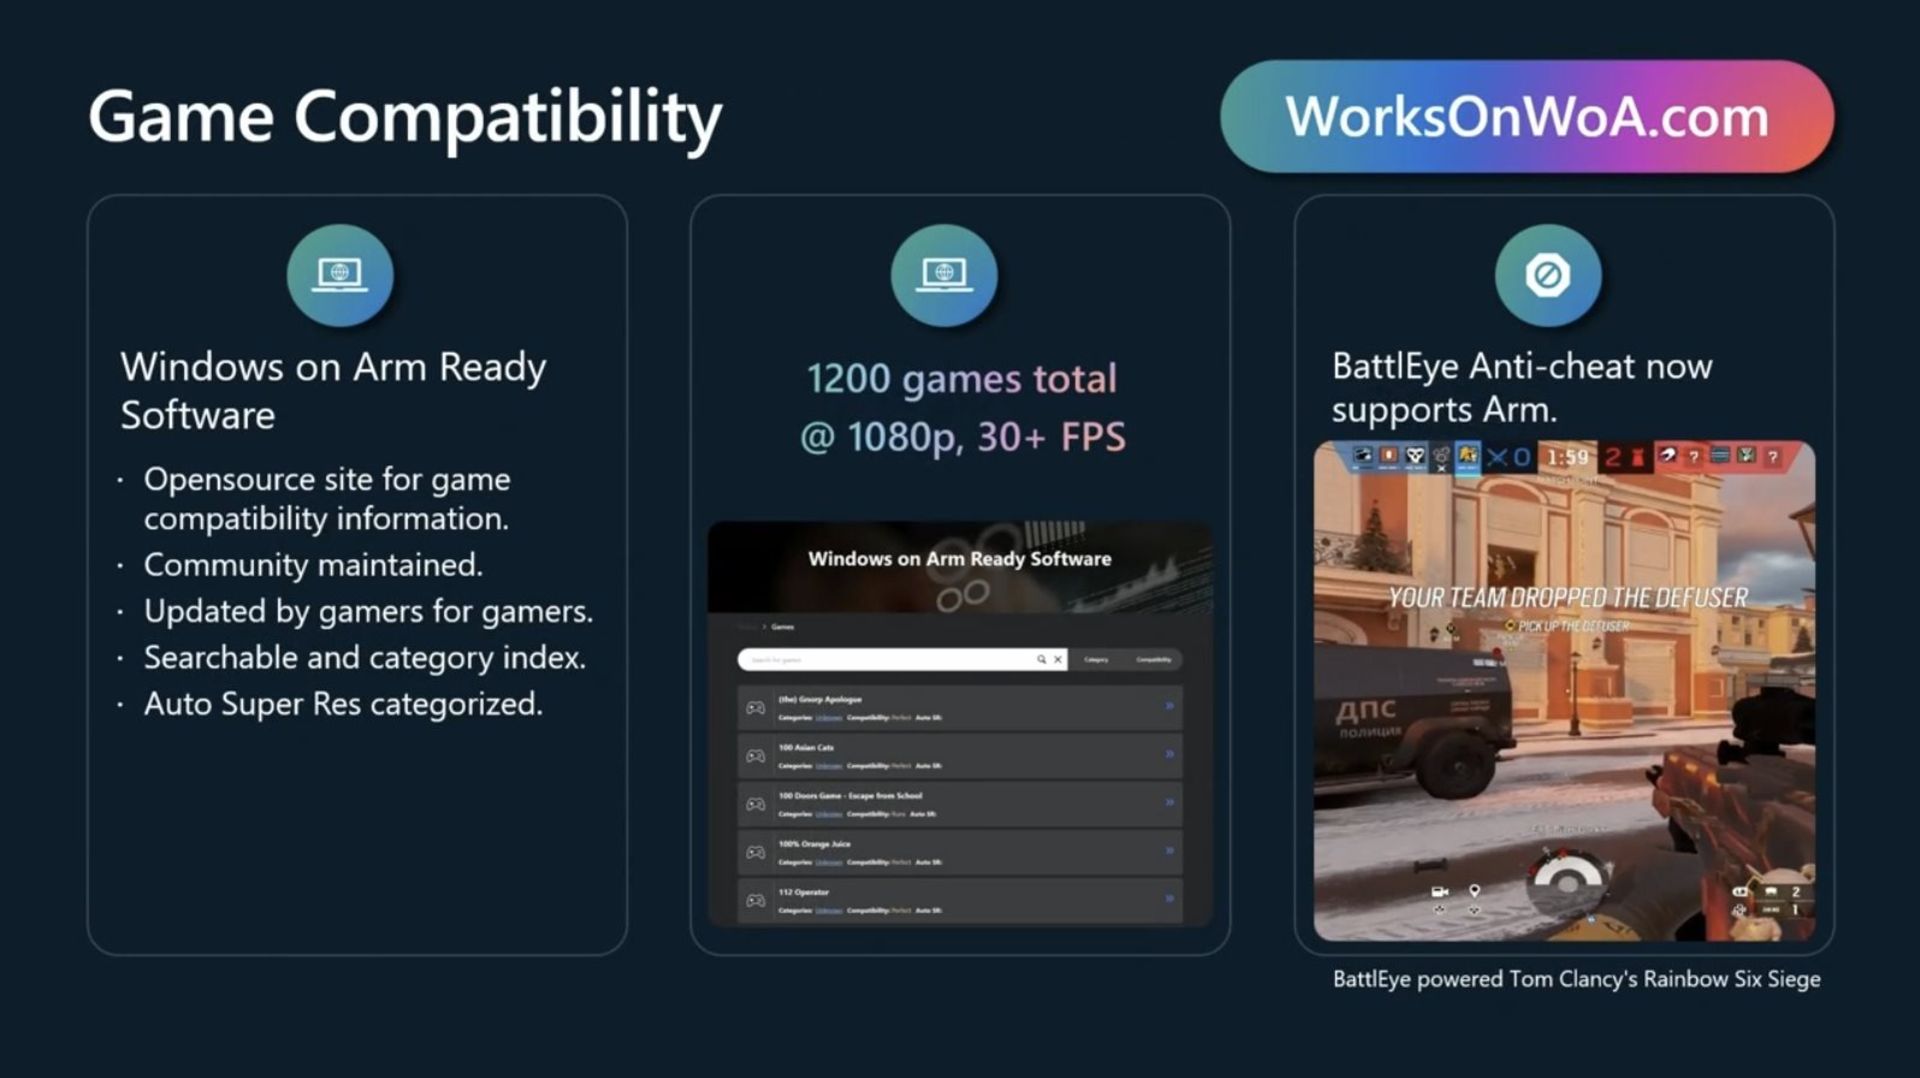Click gamepad icon for 100 Doors Game row
Screen dimensions: 1920x1078
(756, 804)
